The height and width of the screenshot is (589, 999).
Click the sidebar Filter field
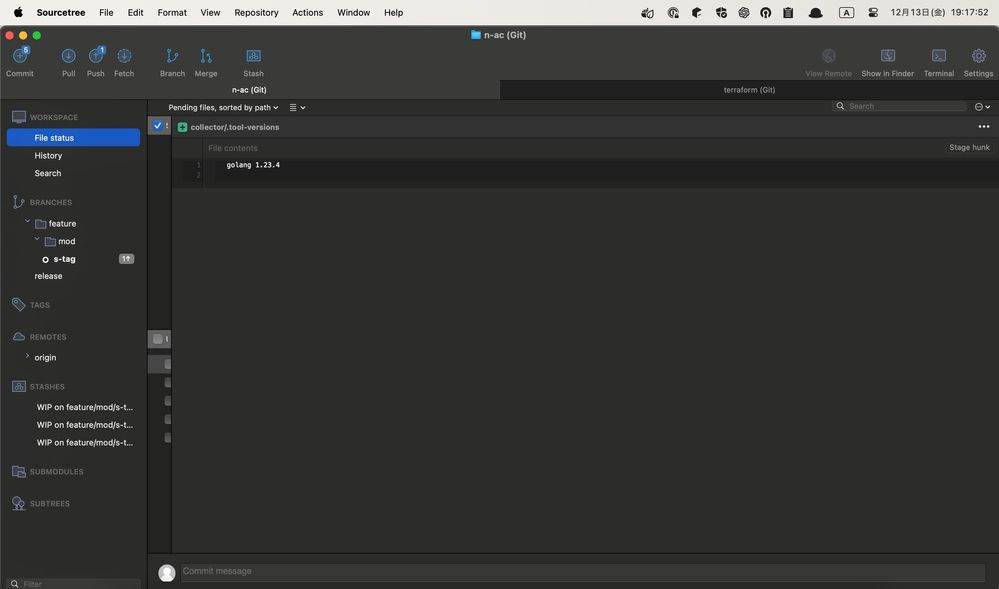tap(75, 583)
